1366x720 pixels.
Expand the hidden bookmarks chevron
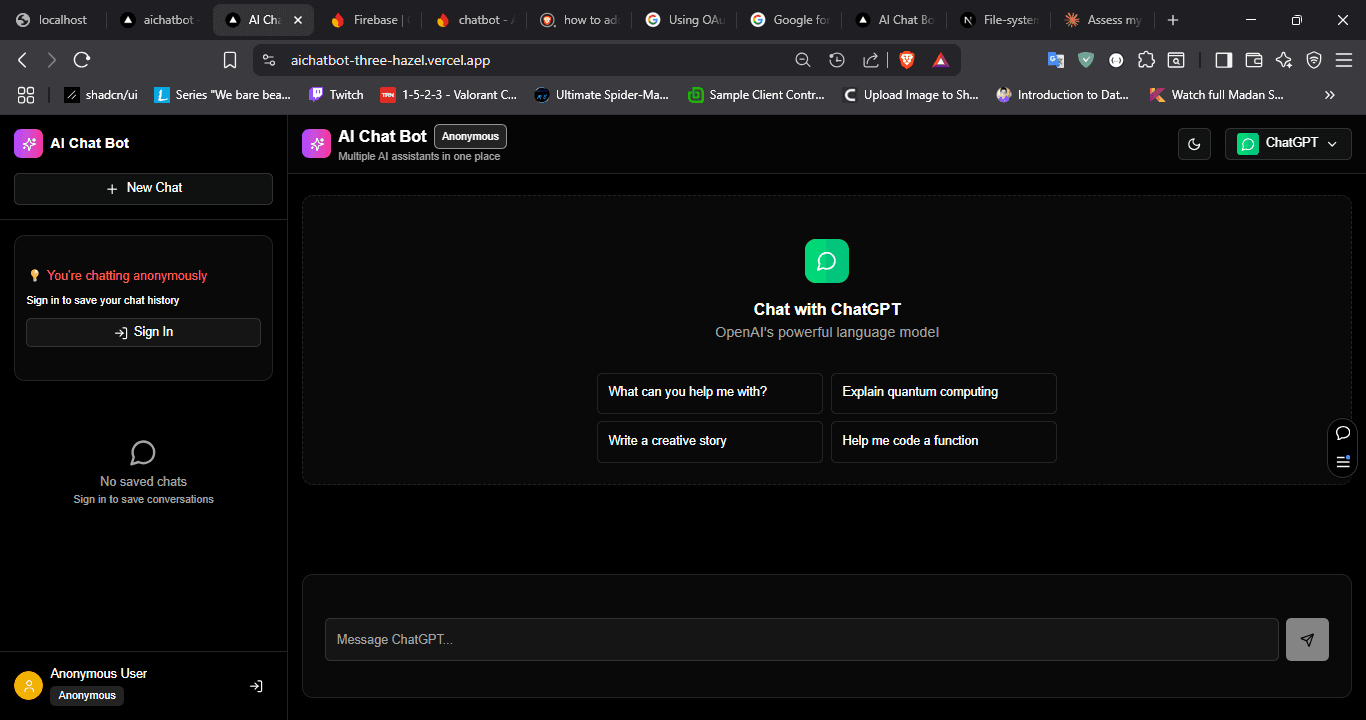pyautogui.click(x=1330, y=95)
